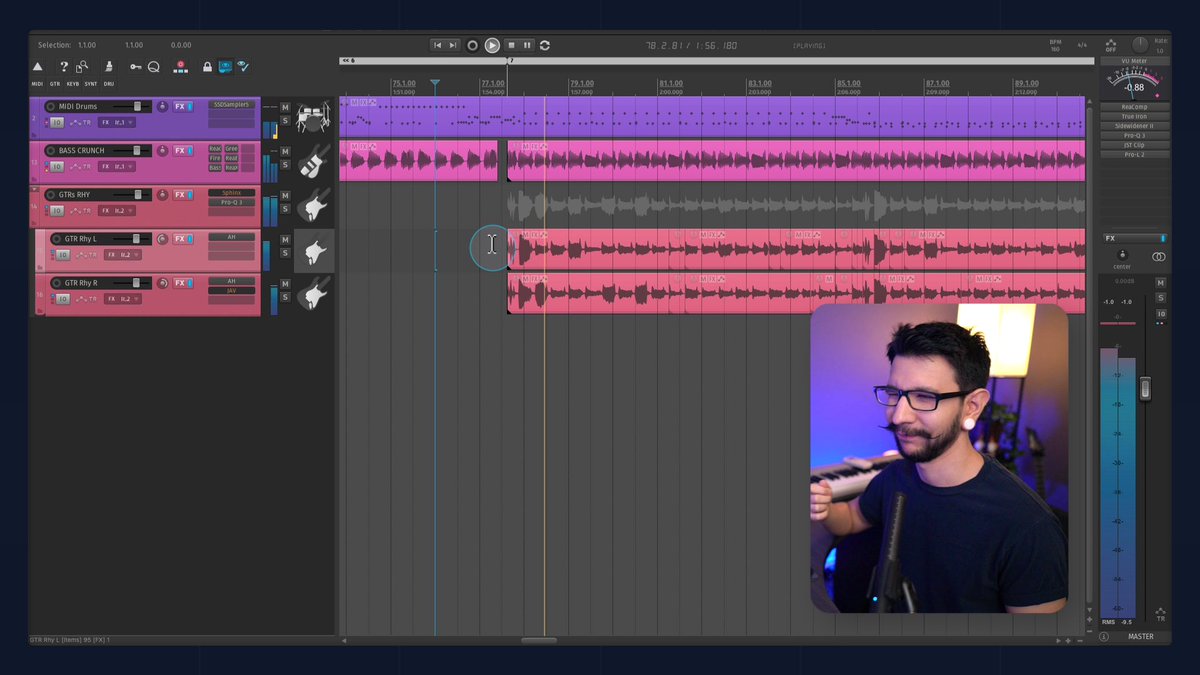Click the automation OFF icon near rate knob
Viewport: 1200px width, 675px height.
[x=1111, y=46]
